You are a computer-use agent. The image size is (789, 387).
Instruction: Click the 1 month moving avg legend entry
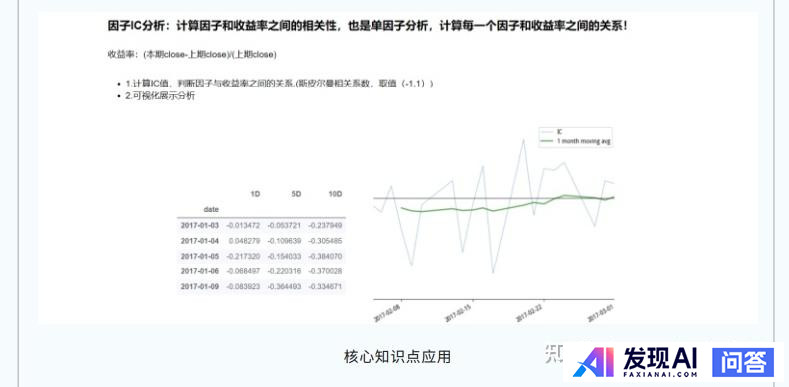pyautogui.click(x=575, y=141)
